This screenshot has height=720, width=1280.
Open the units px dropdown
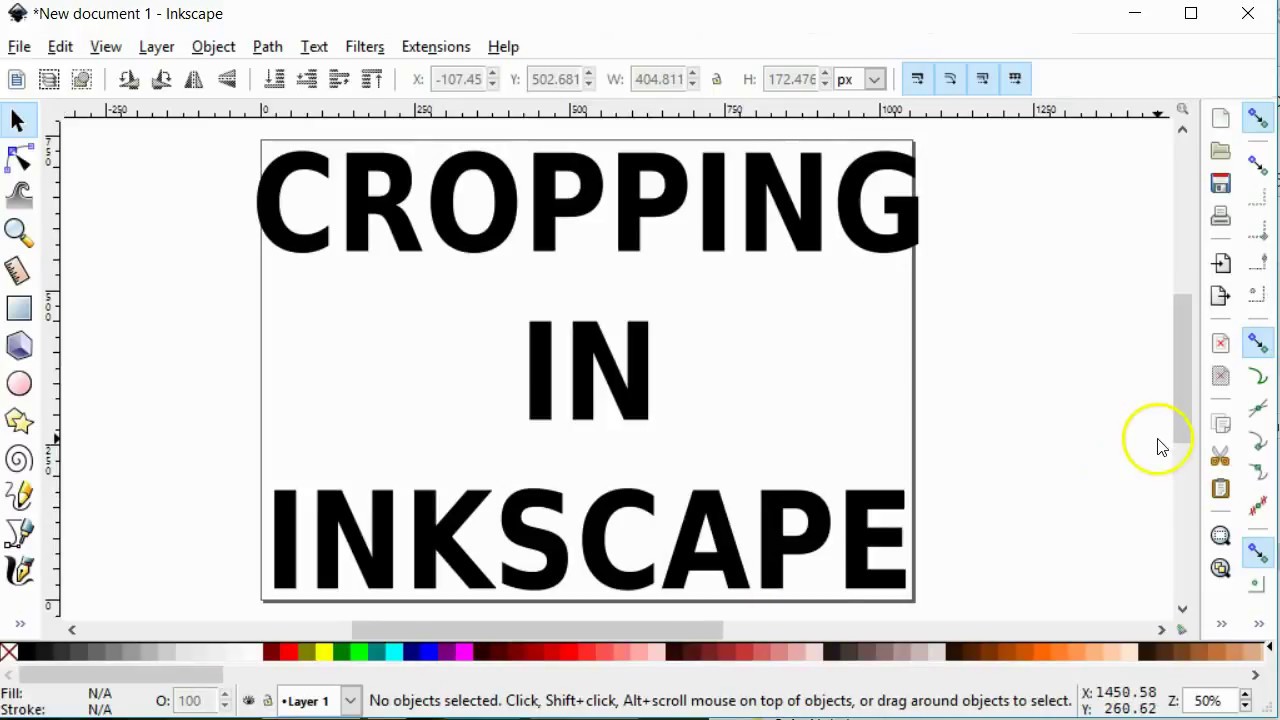[x=860, y=79]
